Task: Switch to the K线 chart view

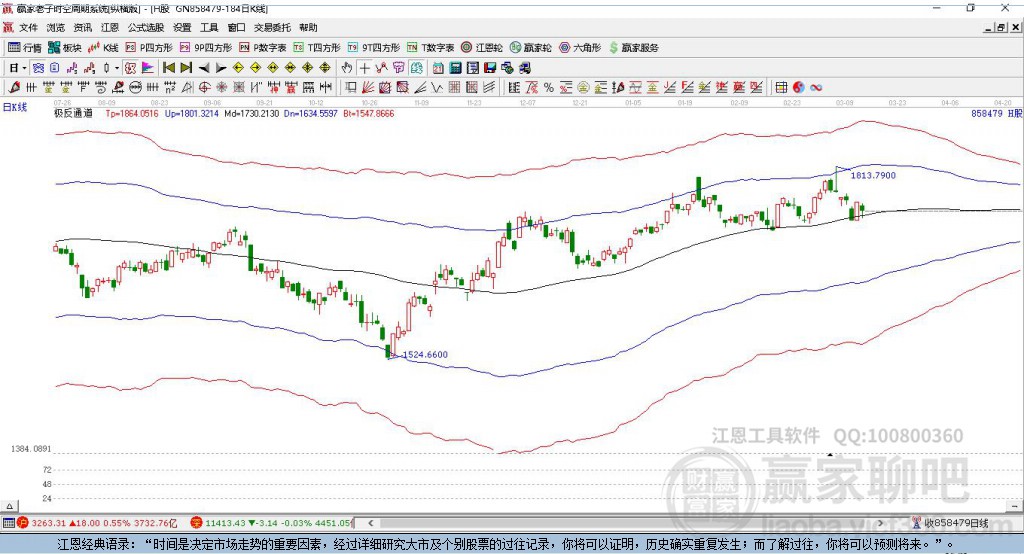Action: pyautogui.click(x=103, y=48)
